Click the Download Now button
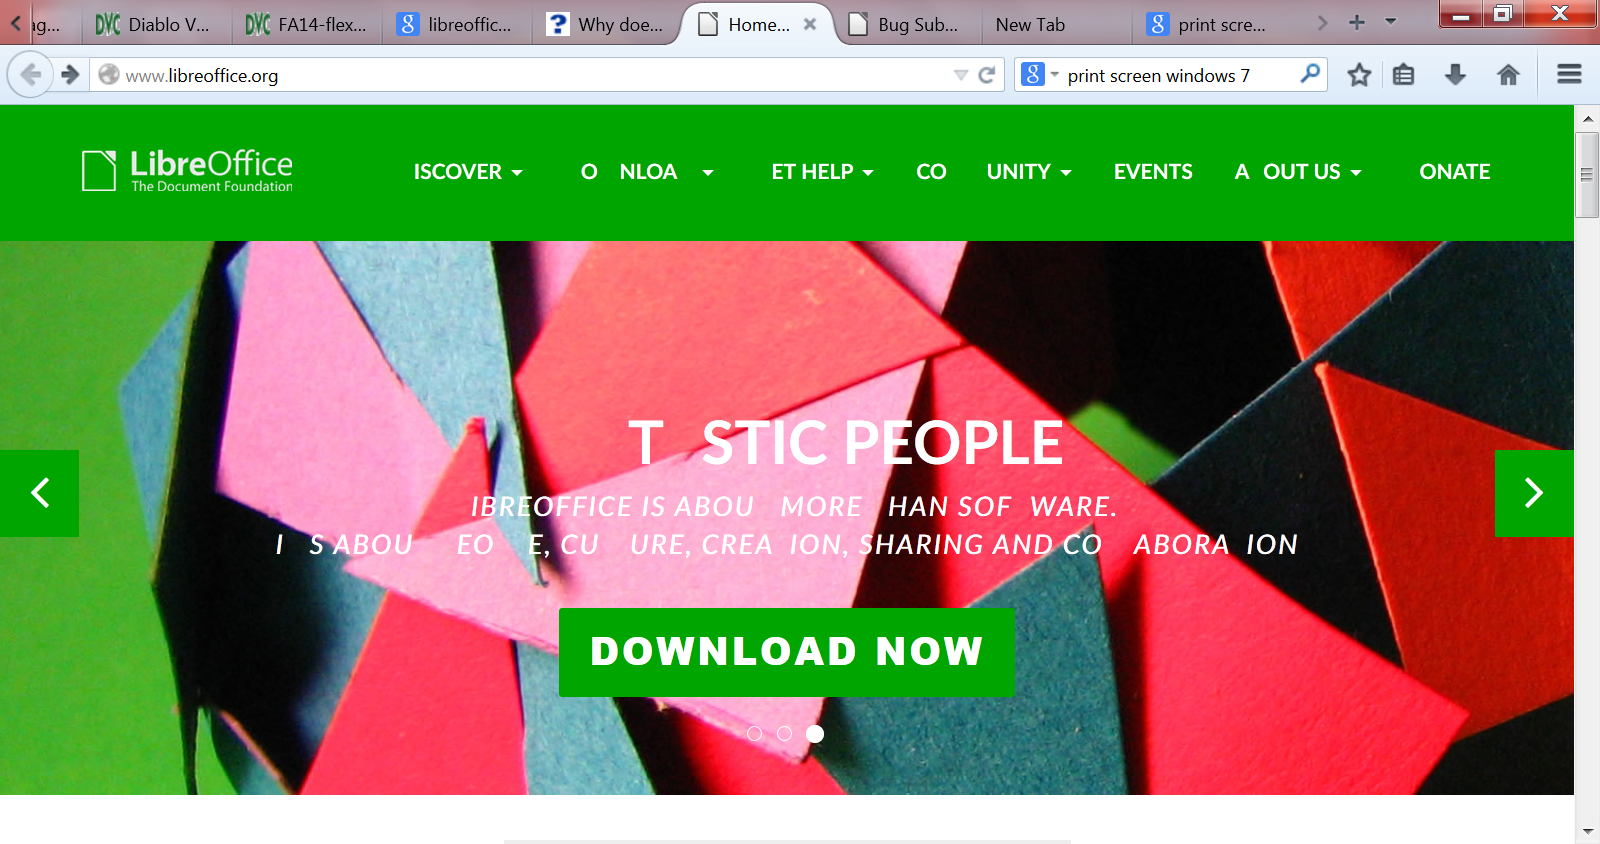This screenshot has width=1600, height=844. [787, 652]
